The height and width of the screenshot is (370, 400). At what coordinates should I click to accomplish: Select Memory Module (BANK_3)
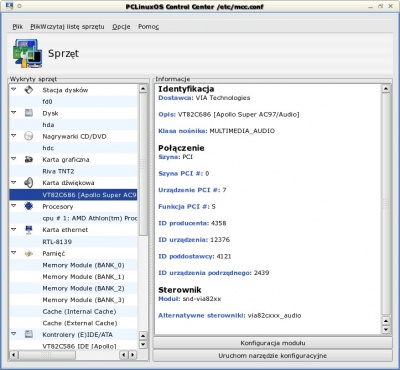coord(73,300)
